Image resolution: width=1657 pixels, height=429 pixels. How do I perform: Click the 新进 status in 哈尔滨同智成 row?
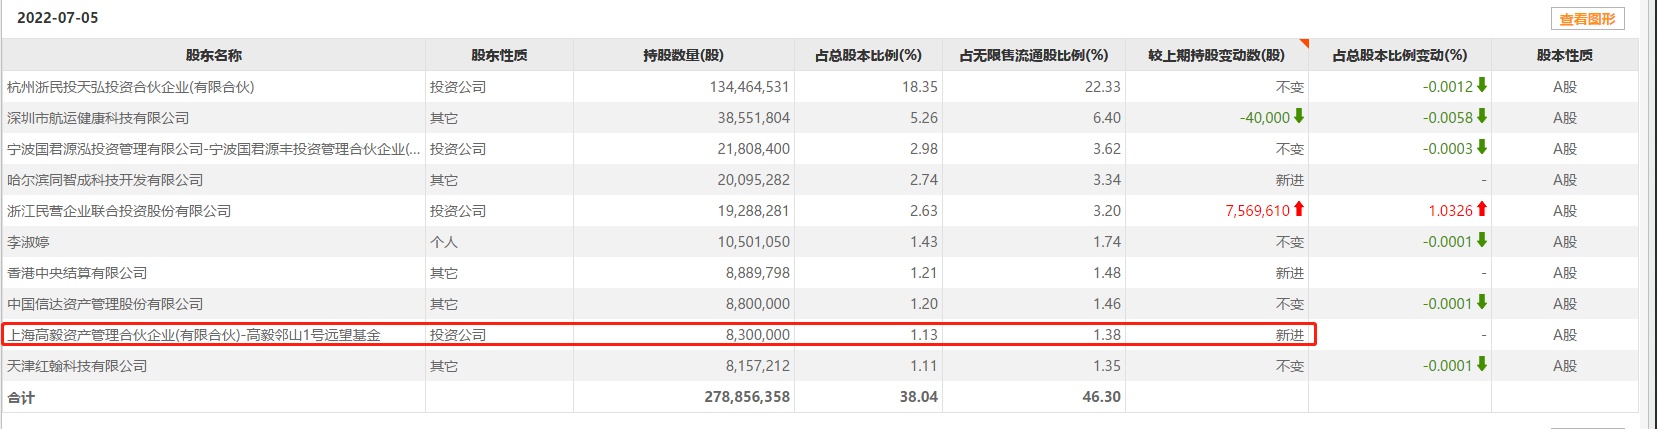(1290, 180)
